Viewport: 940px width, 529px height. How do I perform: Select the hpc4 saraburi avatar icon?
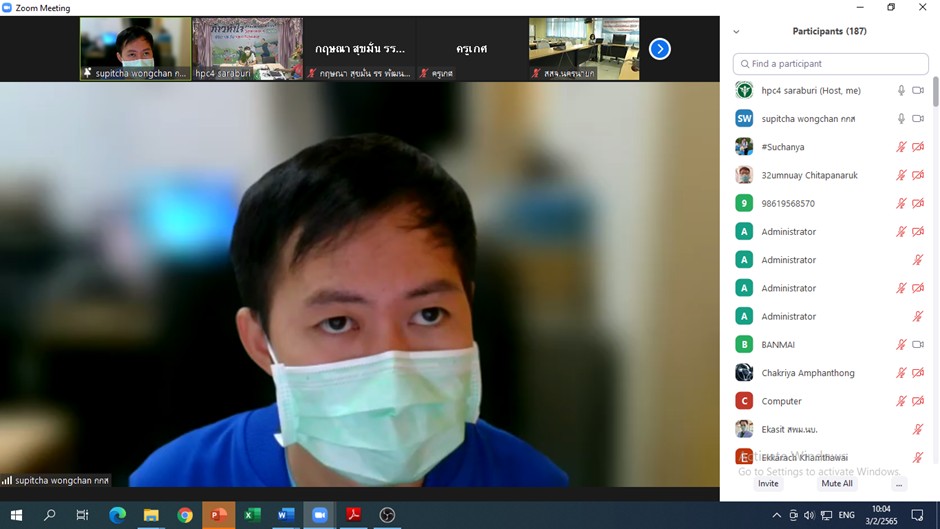coord(744,90)
